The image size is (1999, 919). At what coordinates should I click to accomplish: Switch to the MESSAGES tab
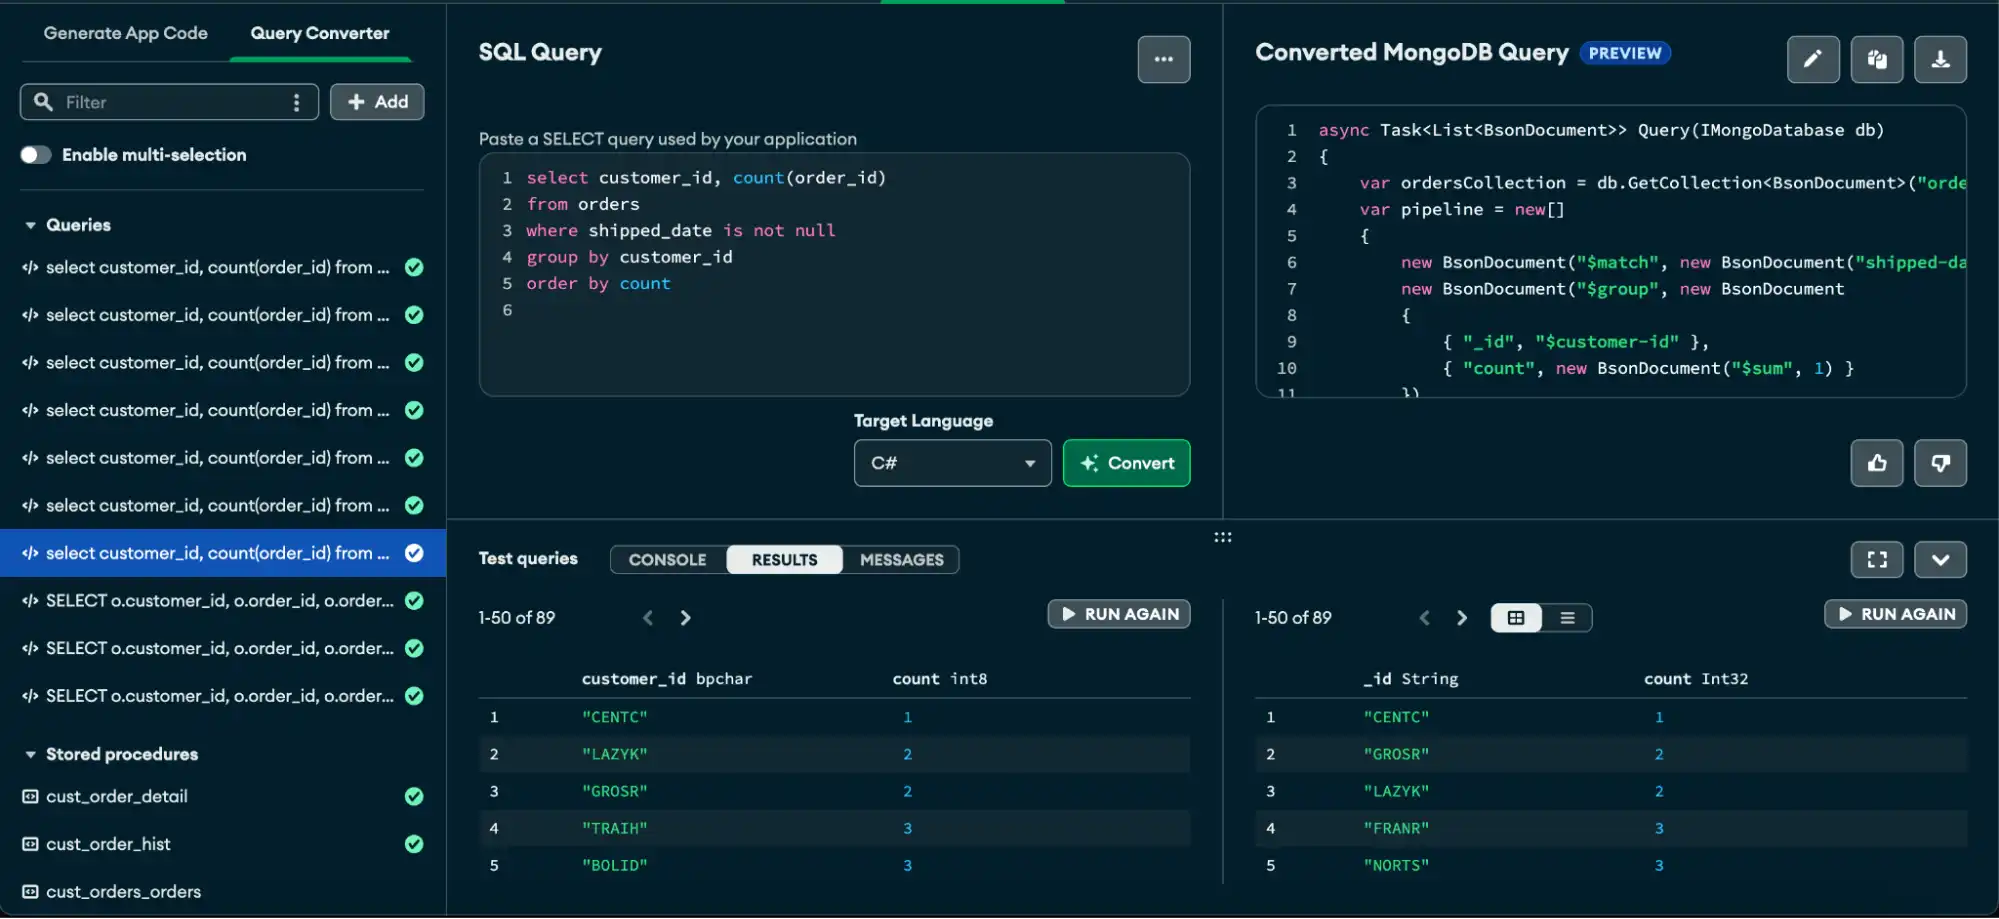[902, 560]
